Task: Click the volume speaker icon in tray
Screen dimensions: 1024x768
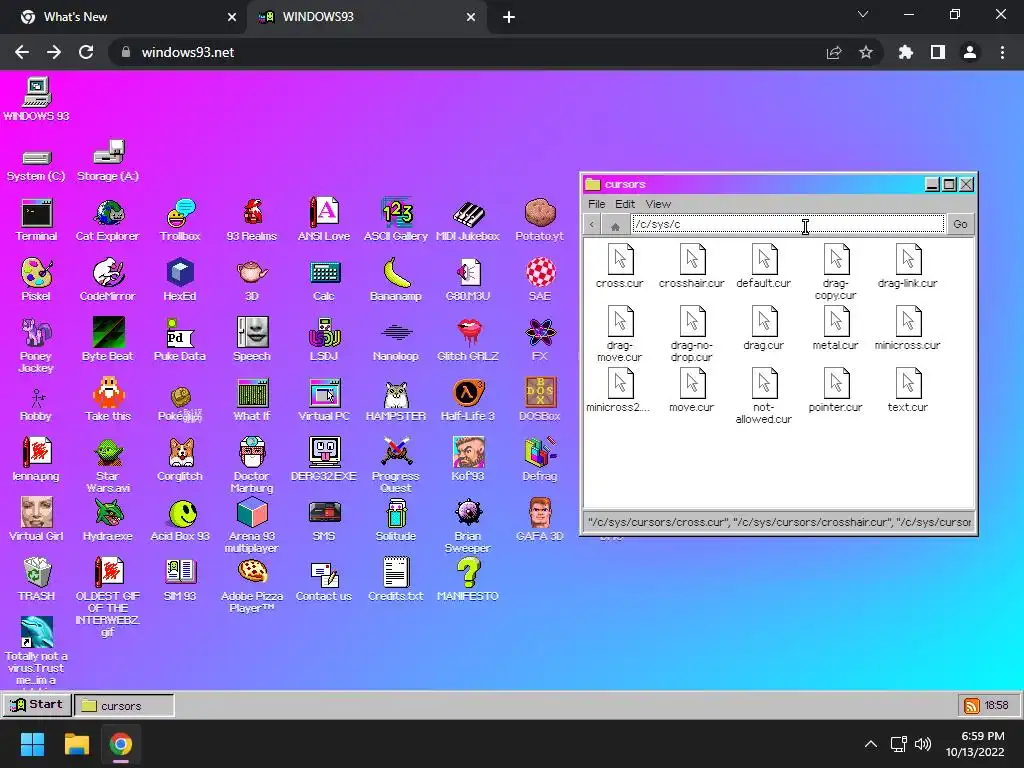Action: [923, 744]
